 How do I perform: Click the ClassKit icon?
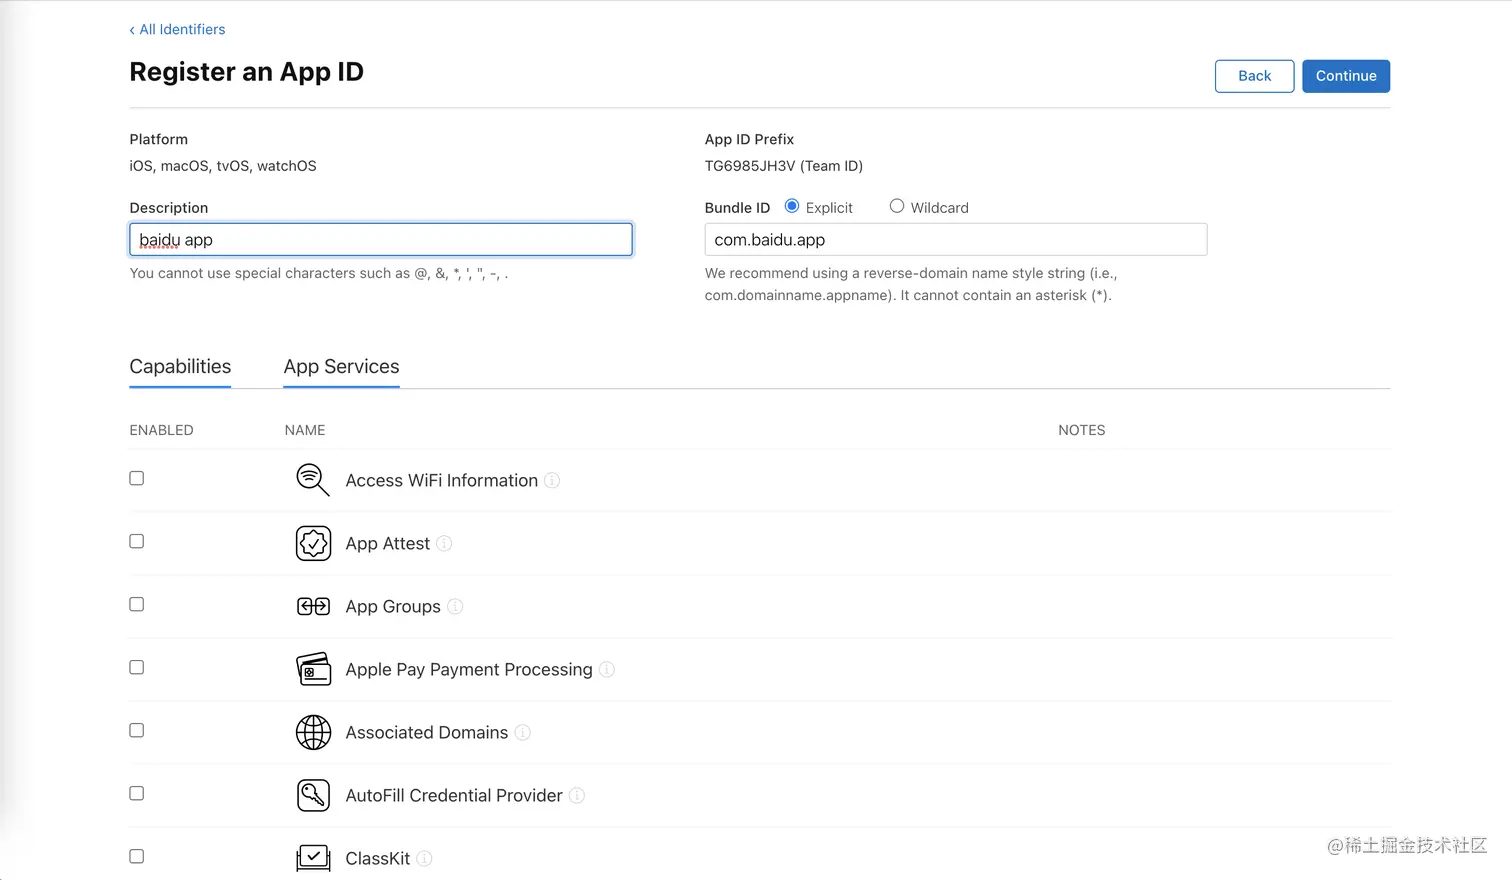pos(313,858)
